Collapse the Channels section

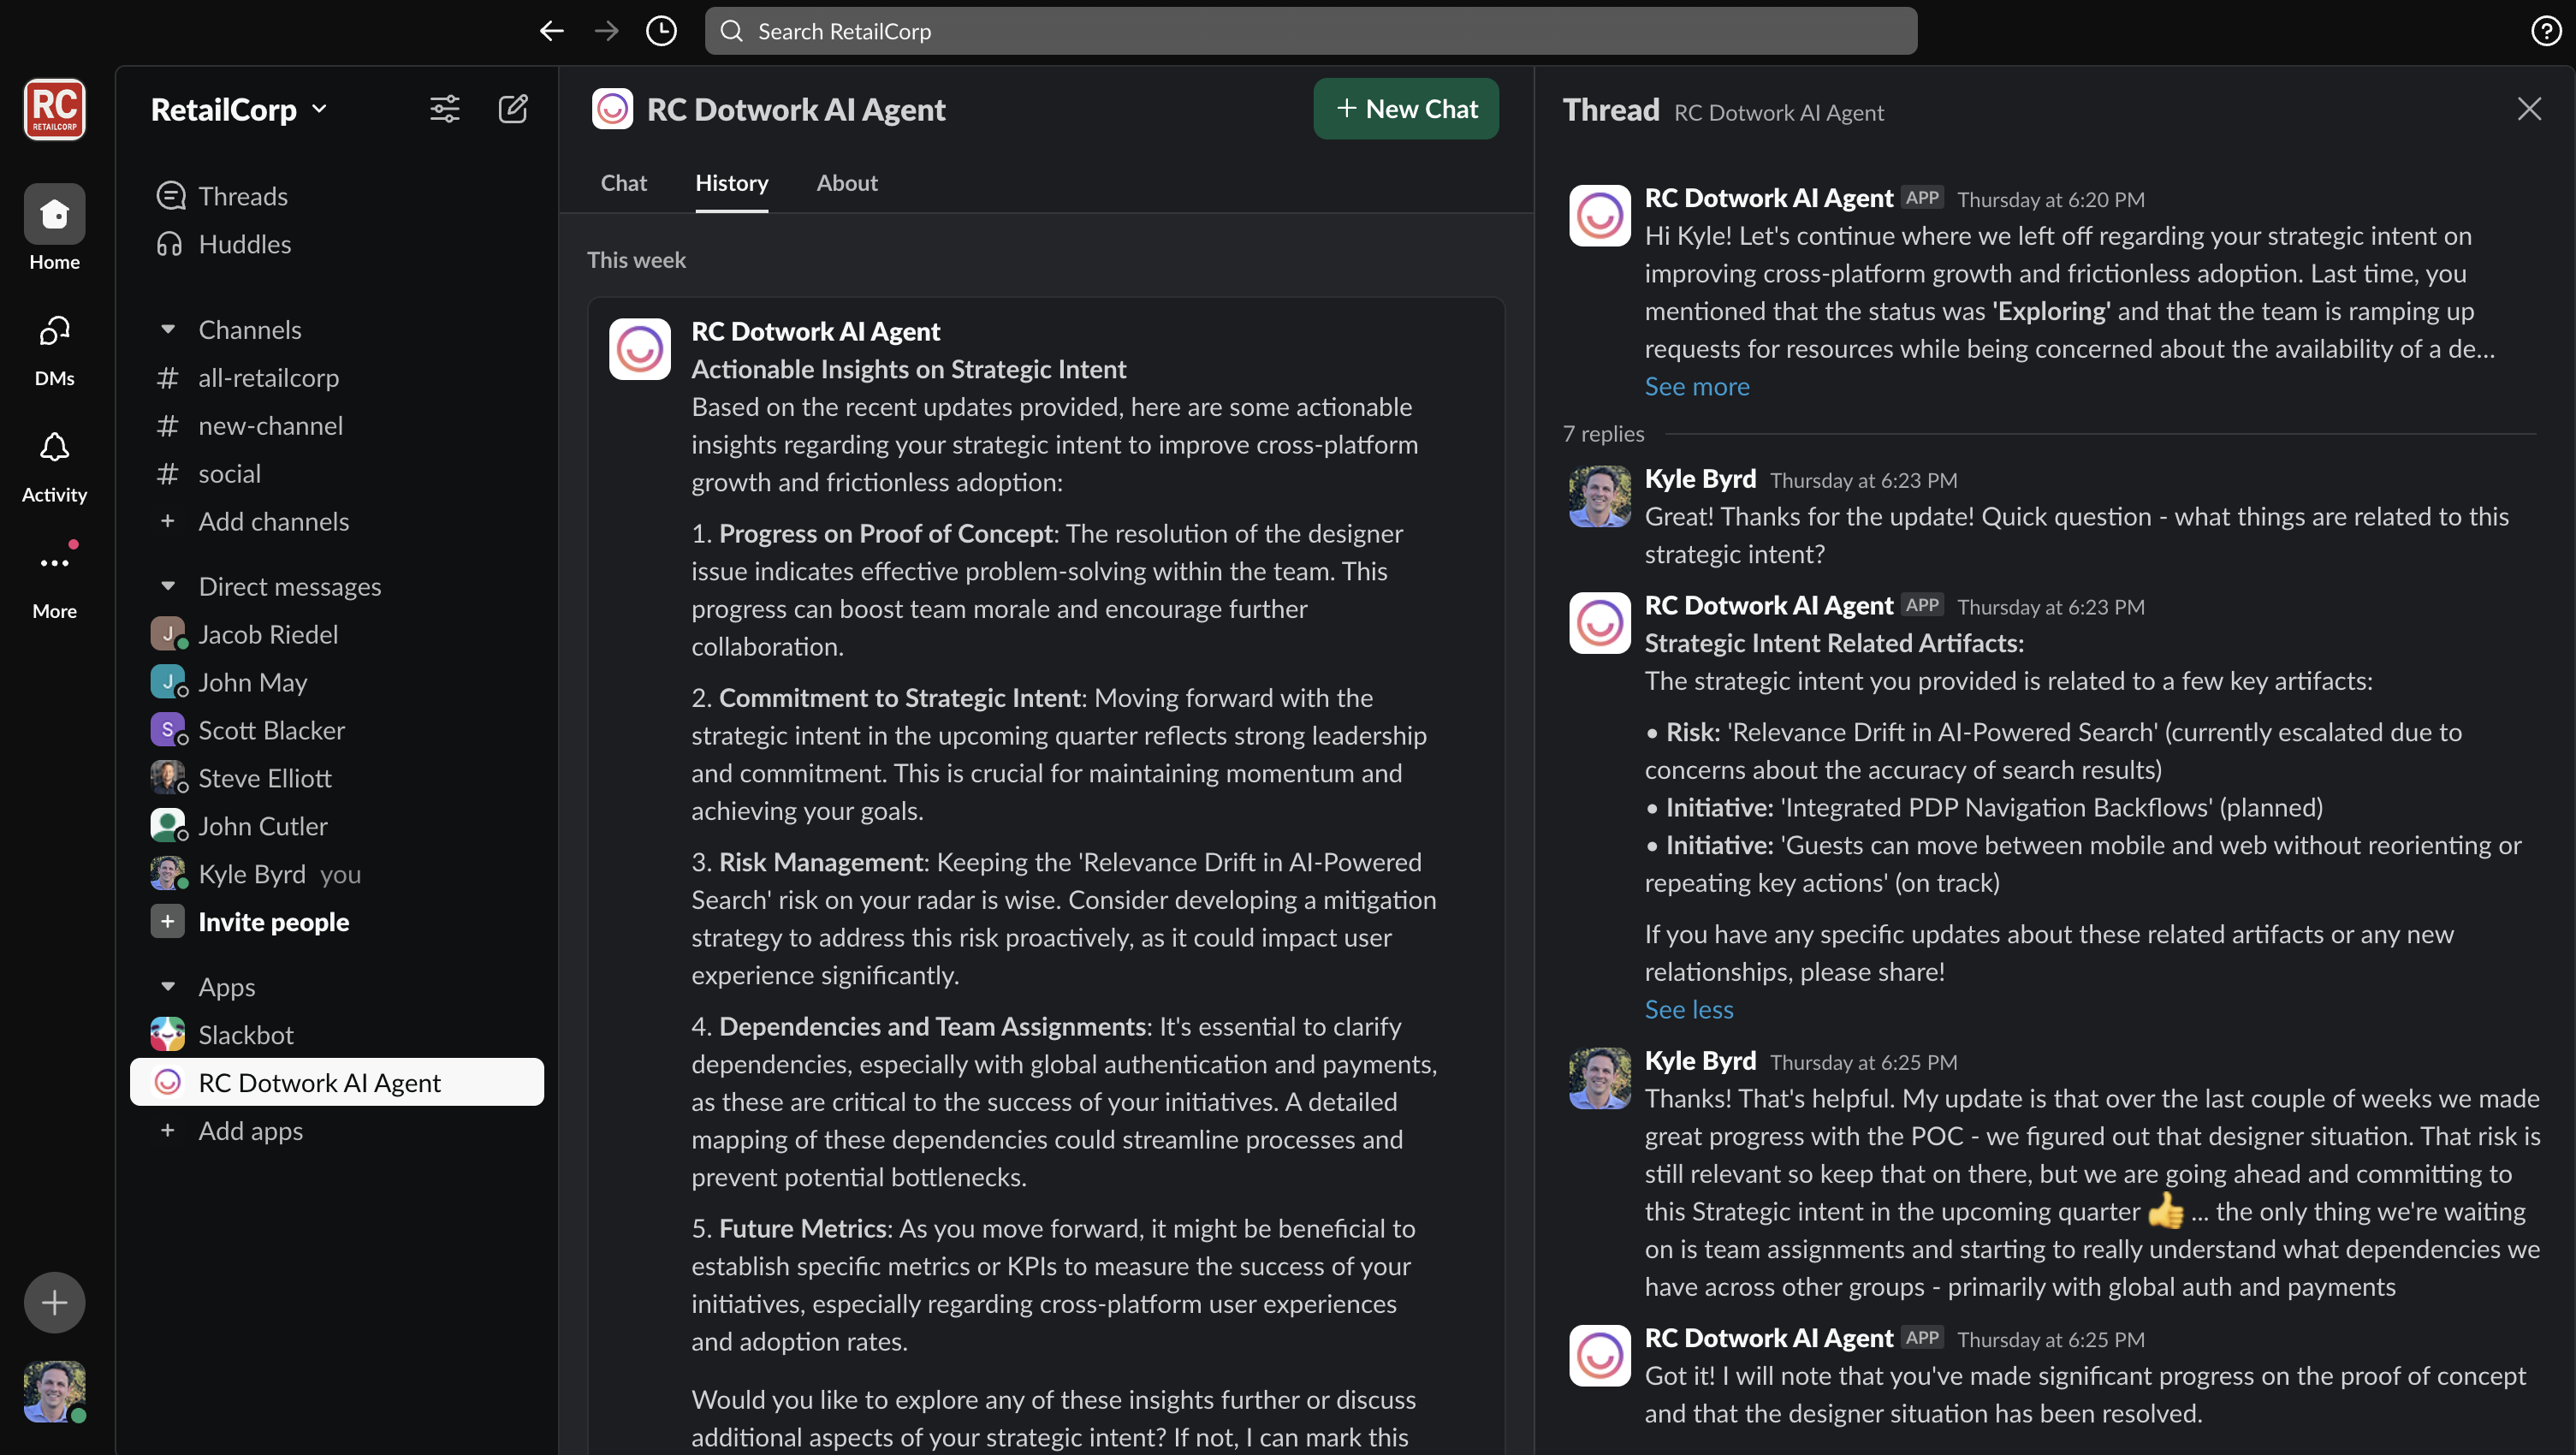click(x=168, y=329)
